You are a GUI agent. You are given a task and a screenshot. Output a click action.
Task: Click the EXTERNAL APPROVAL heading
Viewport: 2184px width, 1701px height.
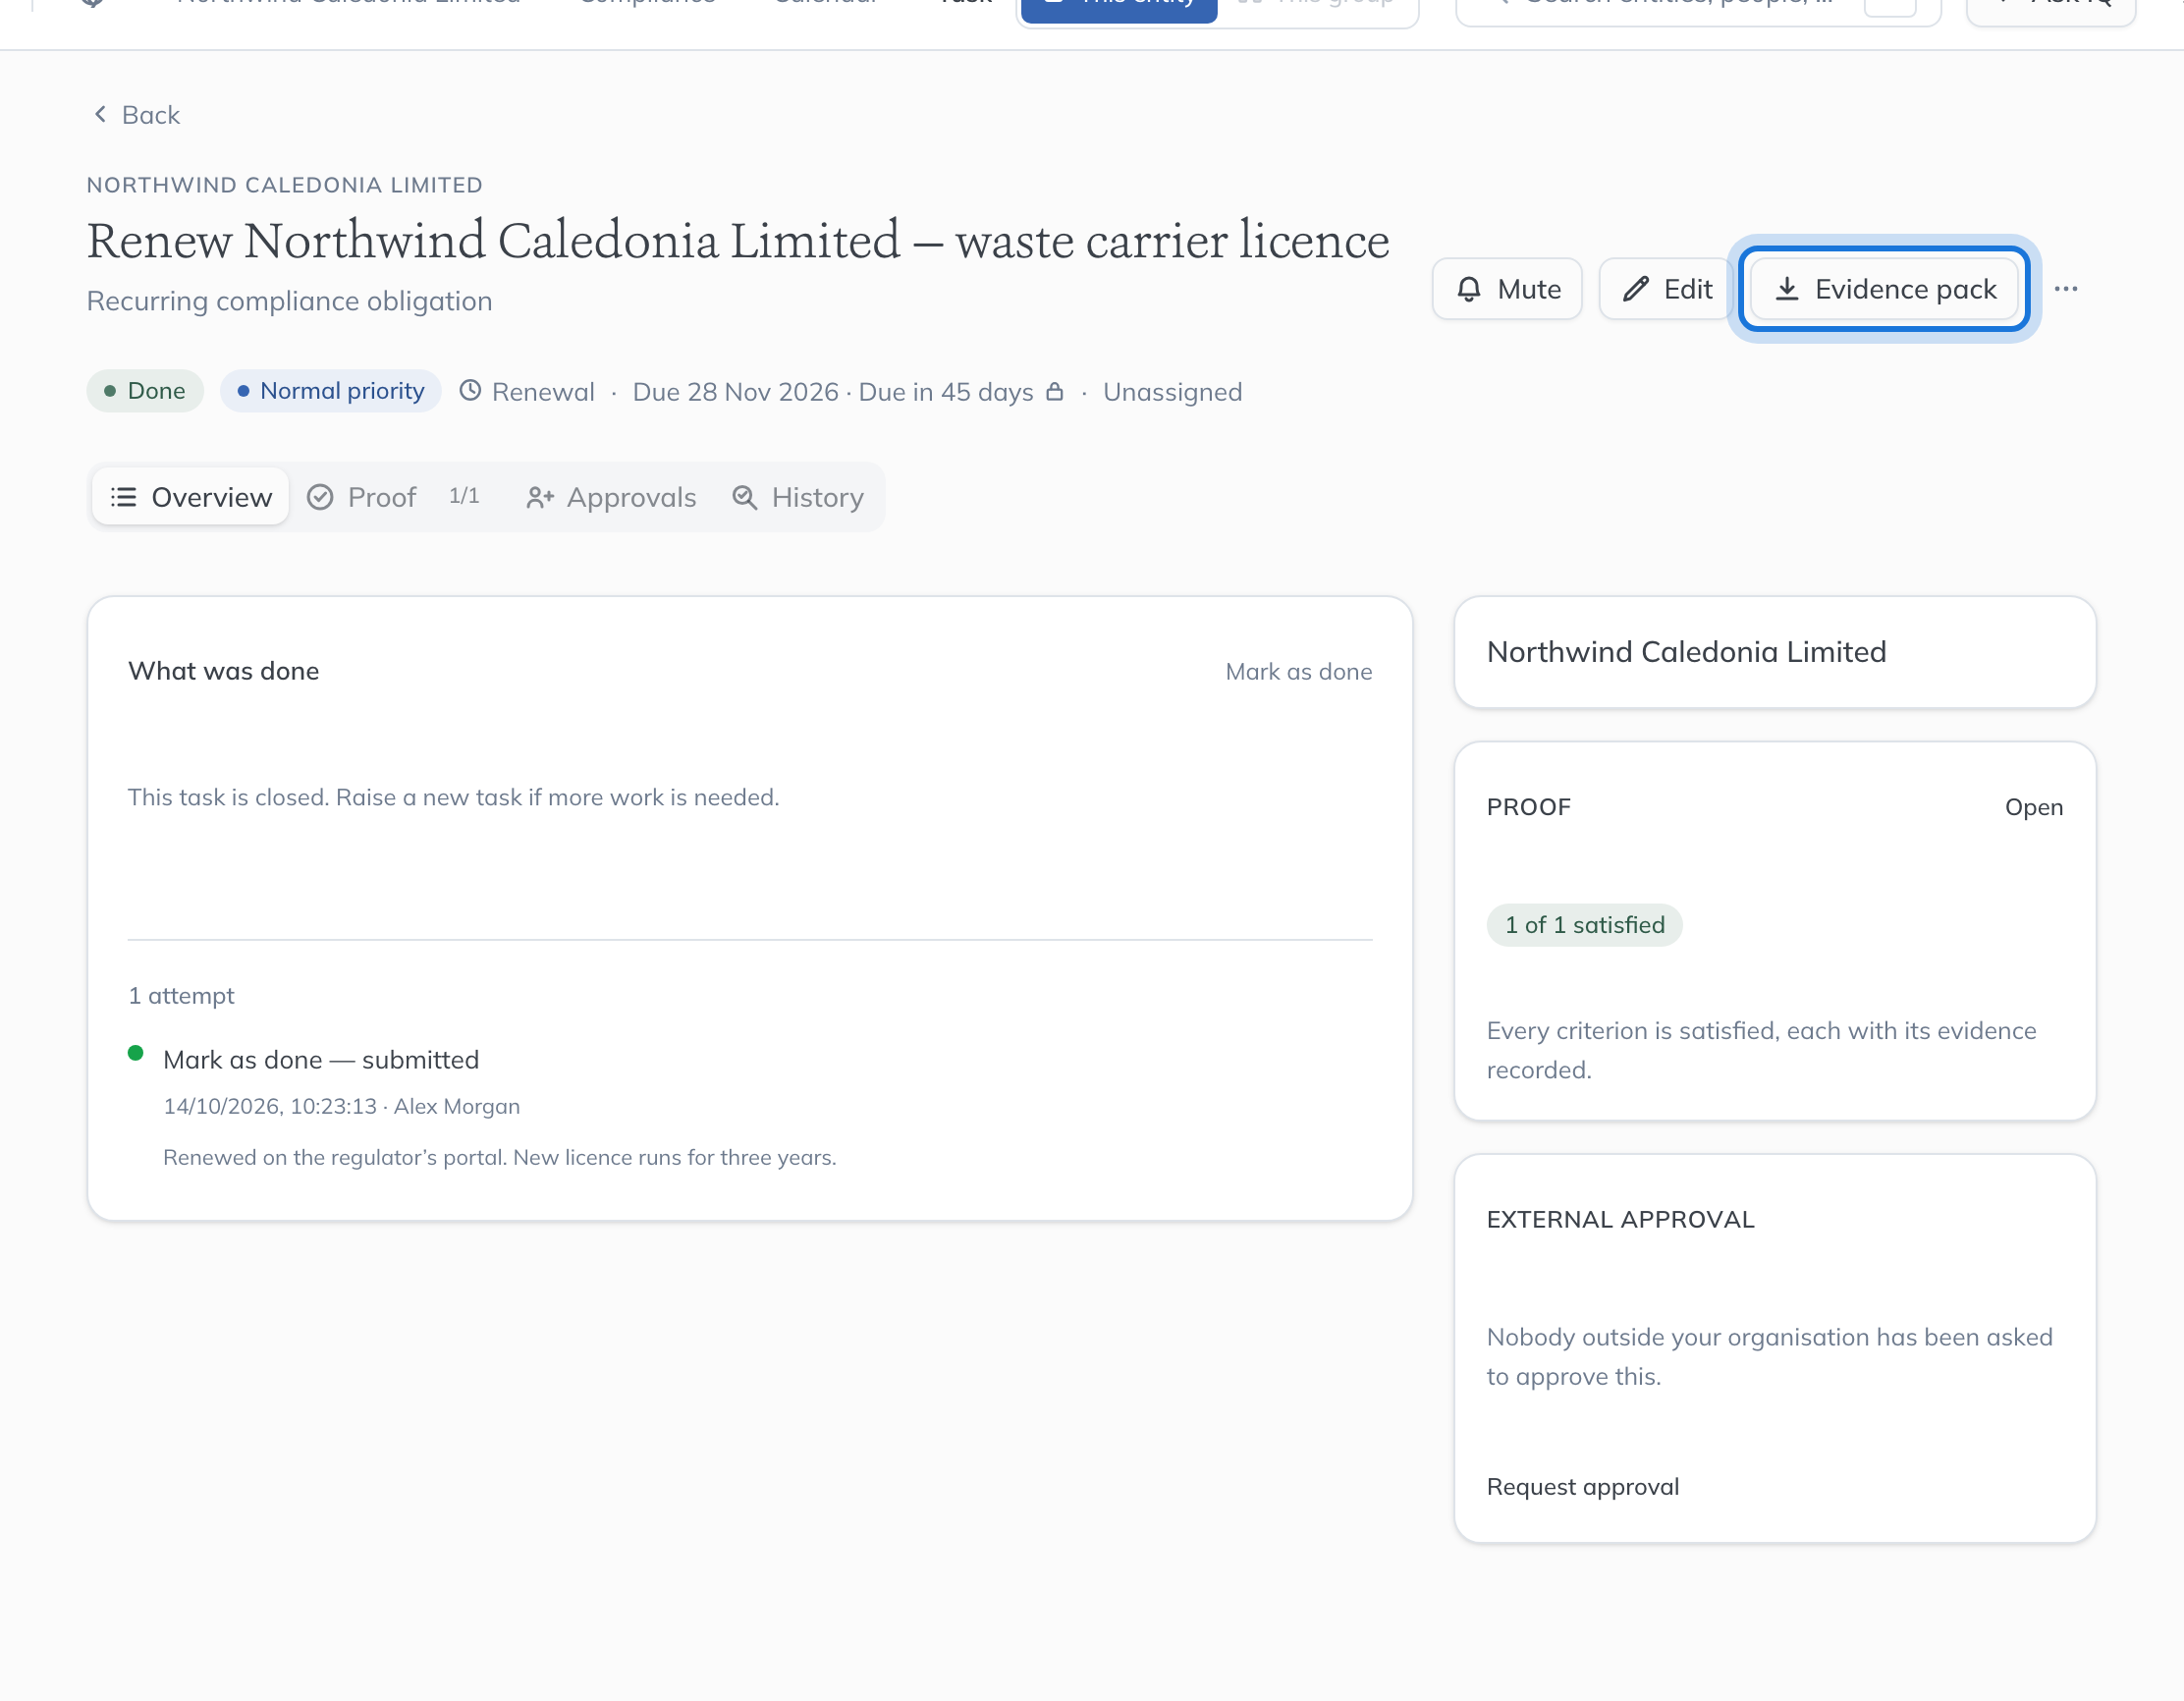point(1620,1220)
